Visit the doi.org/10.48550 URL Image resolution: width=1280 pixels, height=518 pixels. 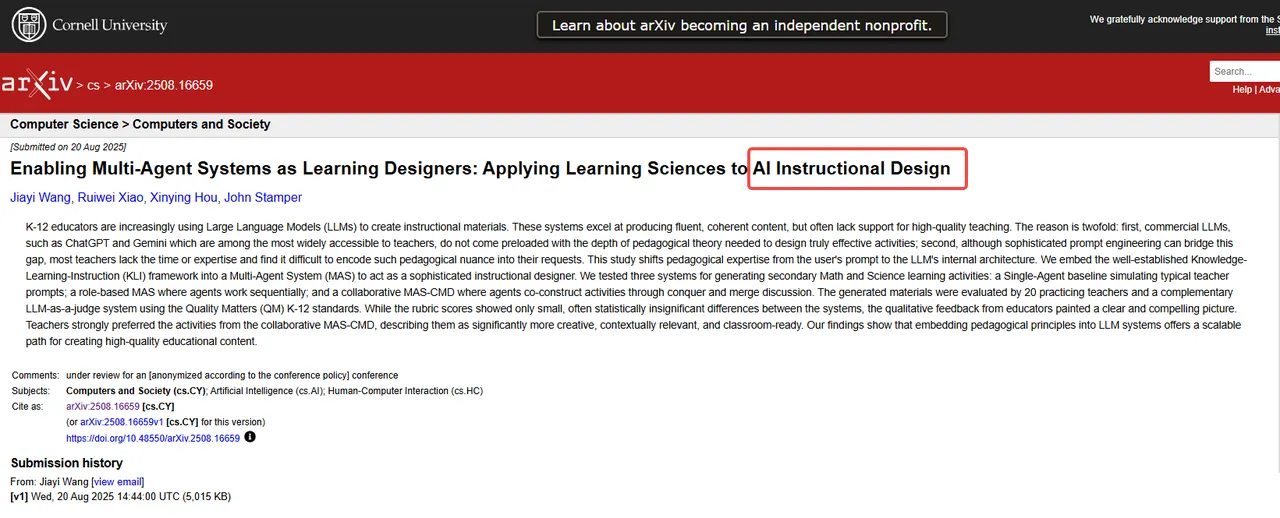(153, 438)
